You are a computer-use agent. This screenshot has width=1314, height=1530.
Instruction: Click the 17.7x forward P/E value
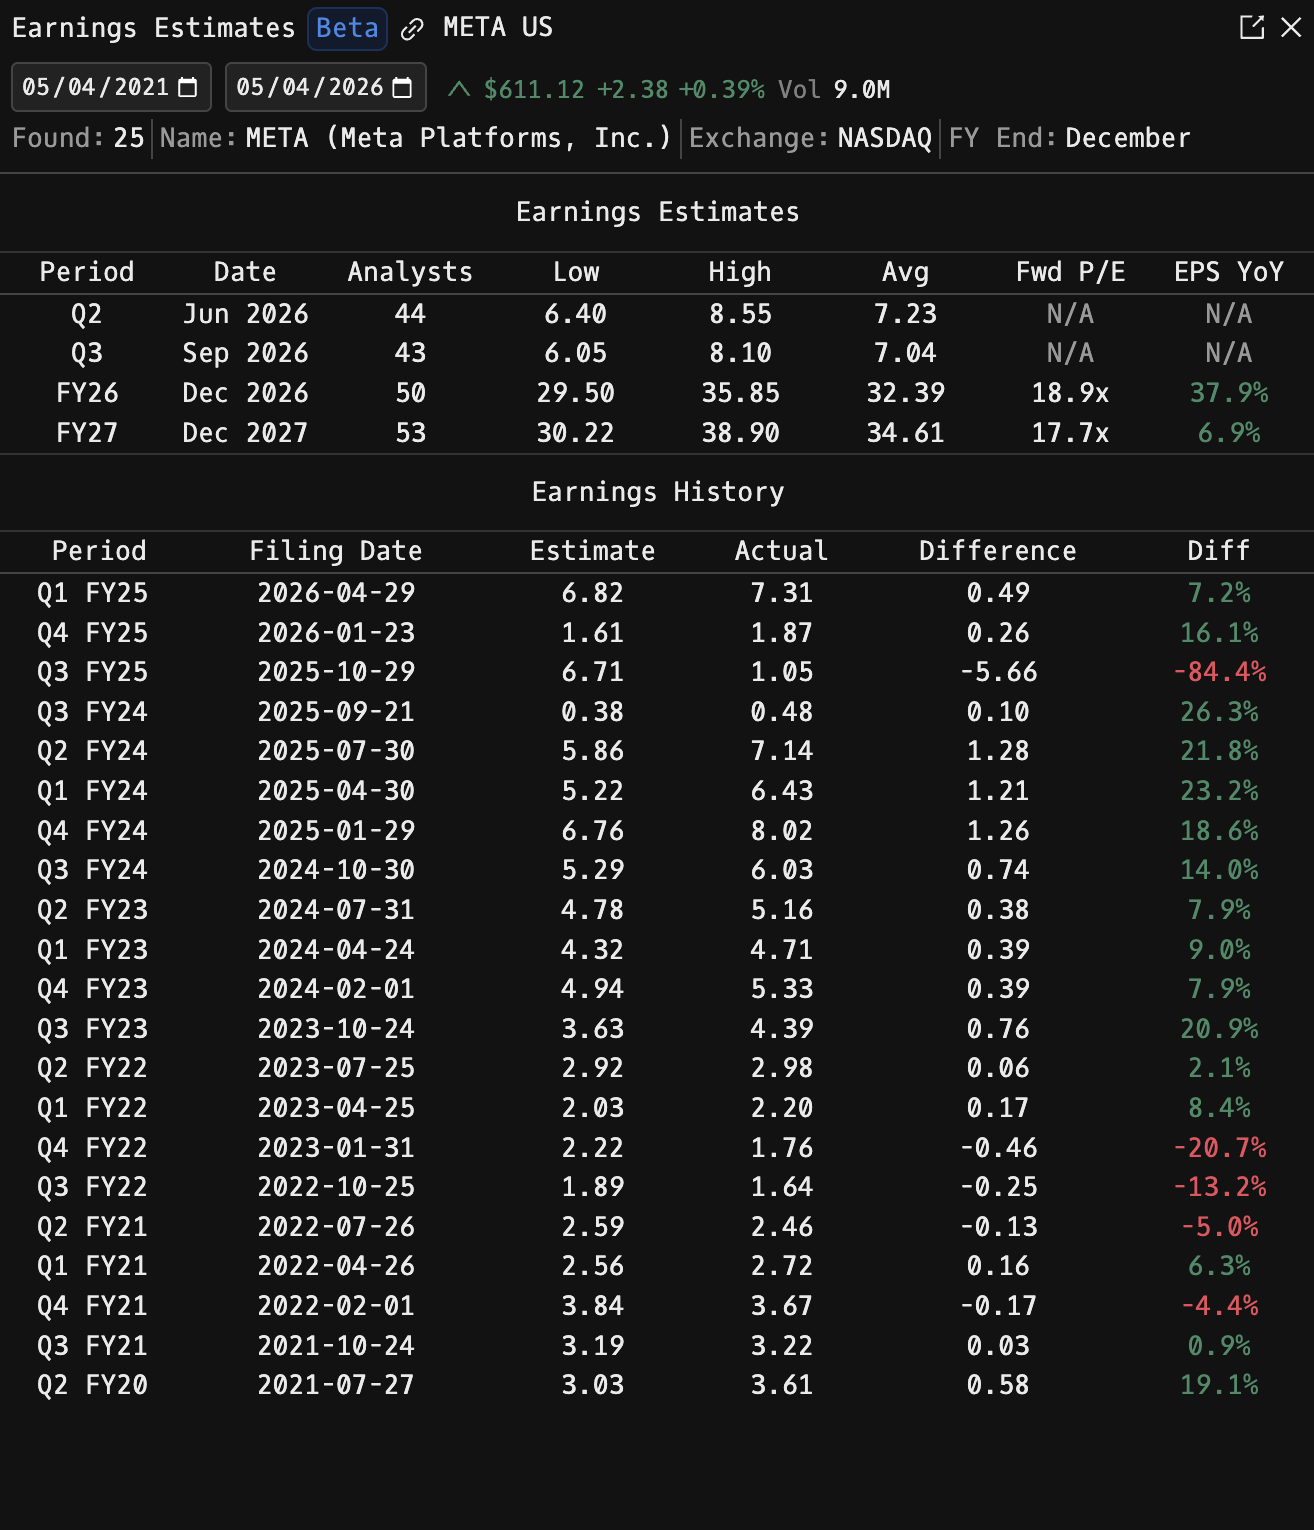pos(1070,433)
